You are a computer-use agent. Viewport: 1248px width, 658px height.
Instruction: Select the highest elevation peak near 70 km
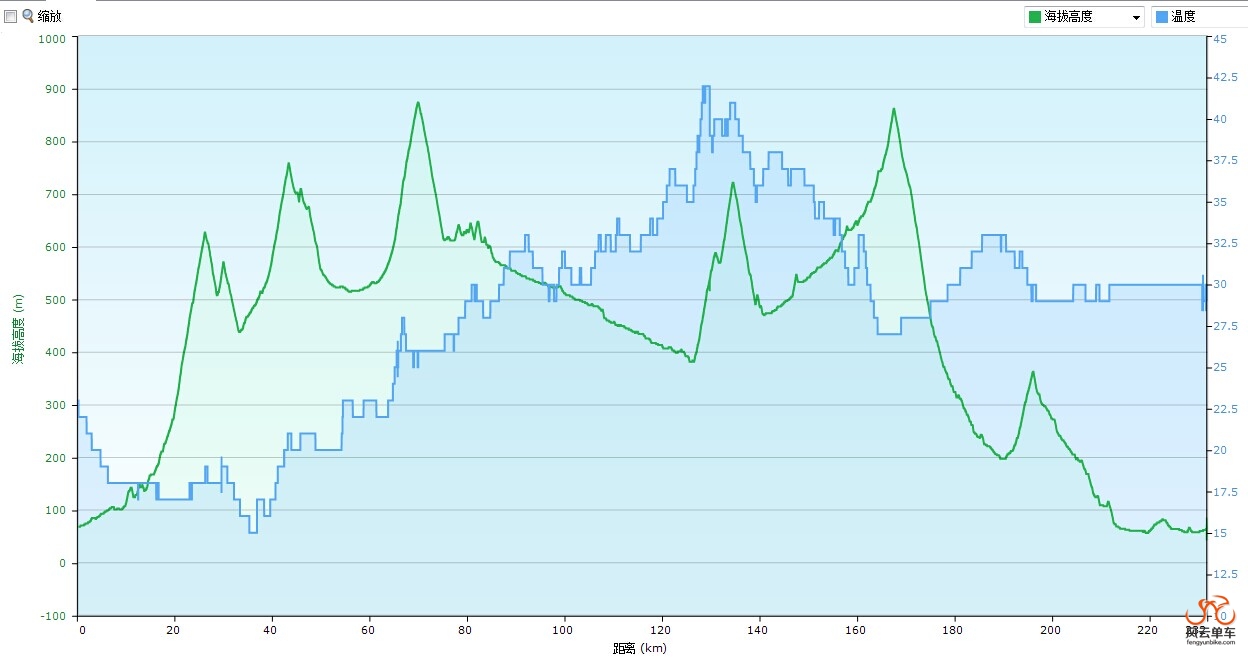418,102
